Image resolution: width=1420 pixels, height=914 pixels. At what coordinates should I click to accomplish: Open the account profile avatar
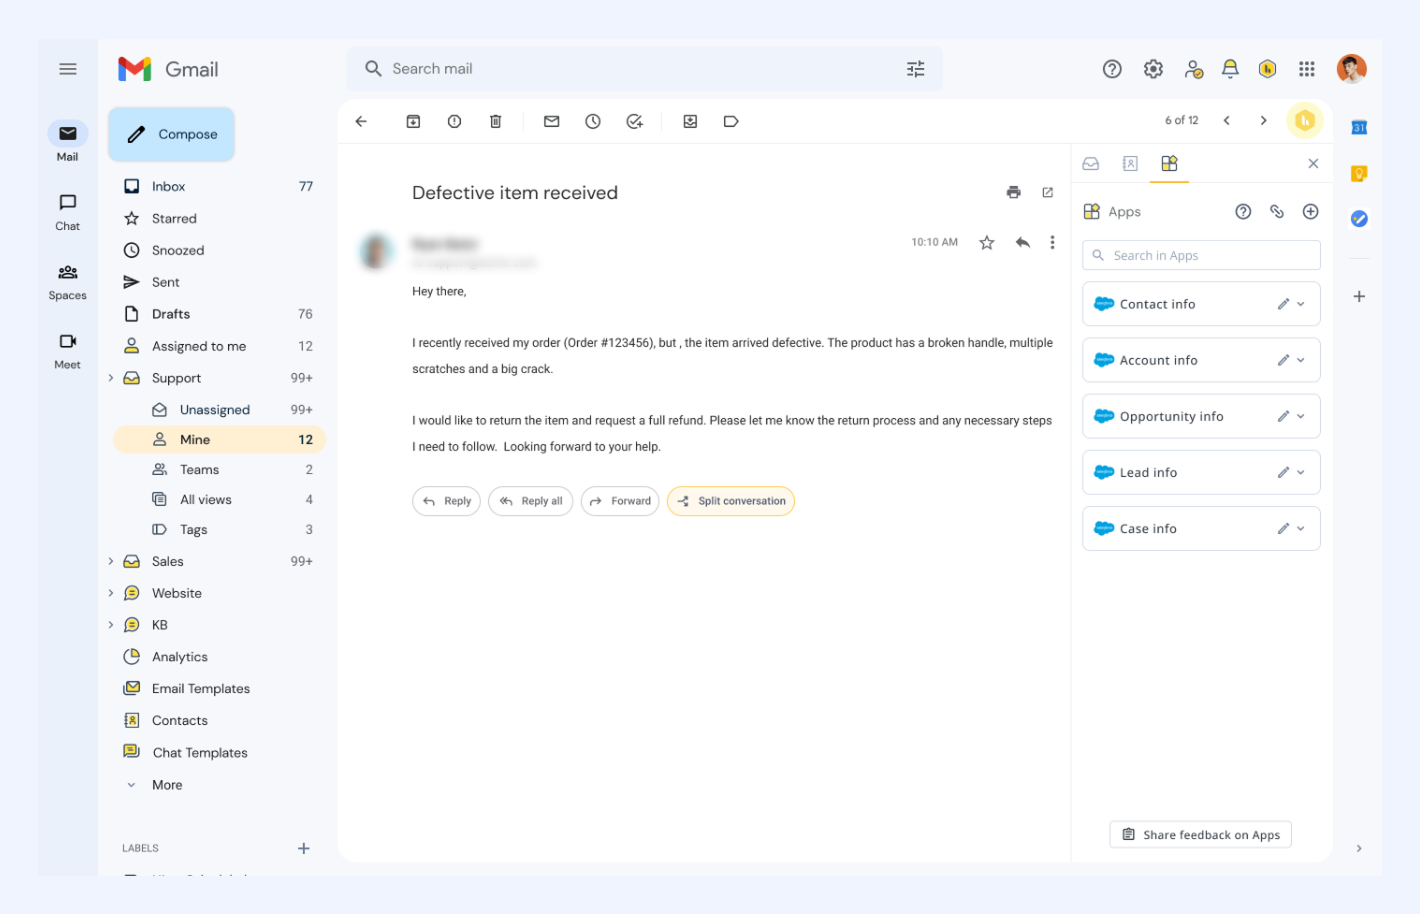pyautogui.click(x=1351, y=69)
